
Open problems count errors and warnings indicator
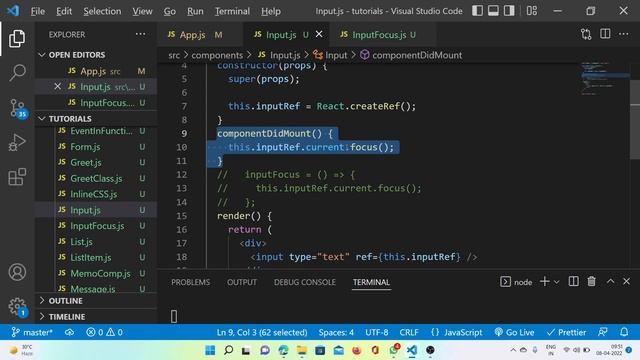(x=104, y=332)
